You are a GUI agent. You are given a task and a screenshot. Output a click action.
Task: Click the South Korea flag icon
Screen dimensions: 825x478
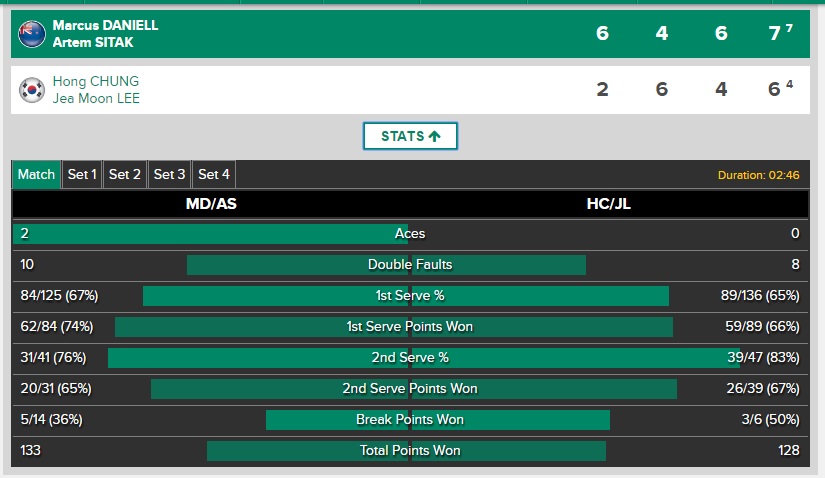coord(32,90)
